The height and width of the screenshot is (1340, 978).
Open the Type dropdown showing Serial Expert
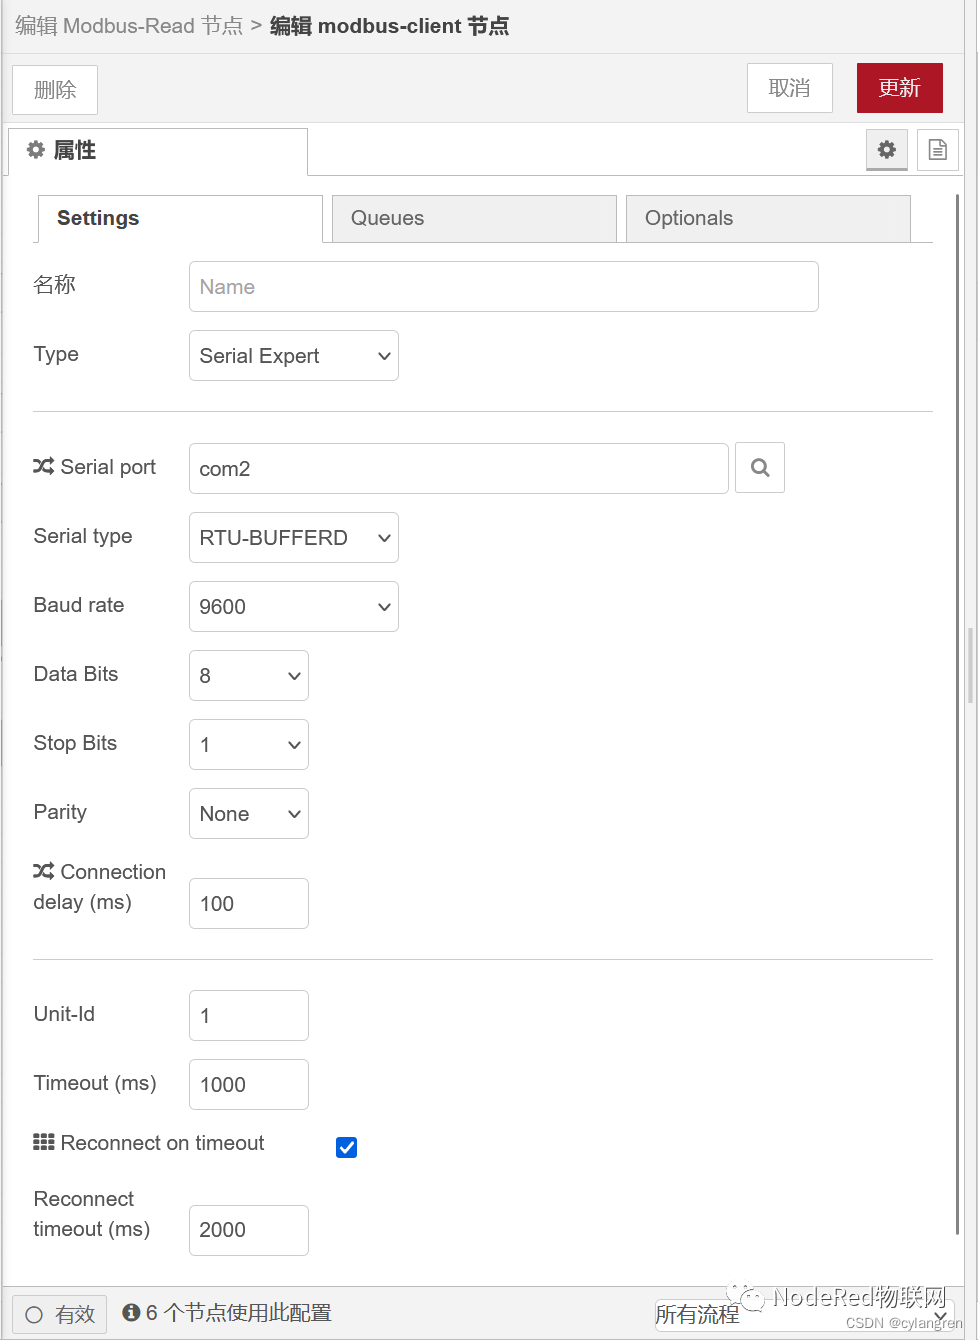(x=294, y=356)
